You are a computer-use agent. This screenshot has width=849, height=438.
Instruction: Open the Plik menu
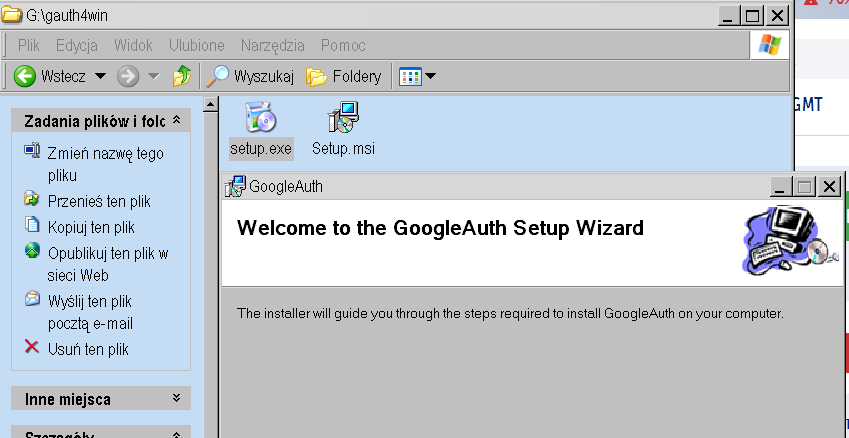point(29,45)
